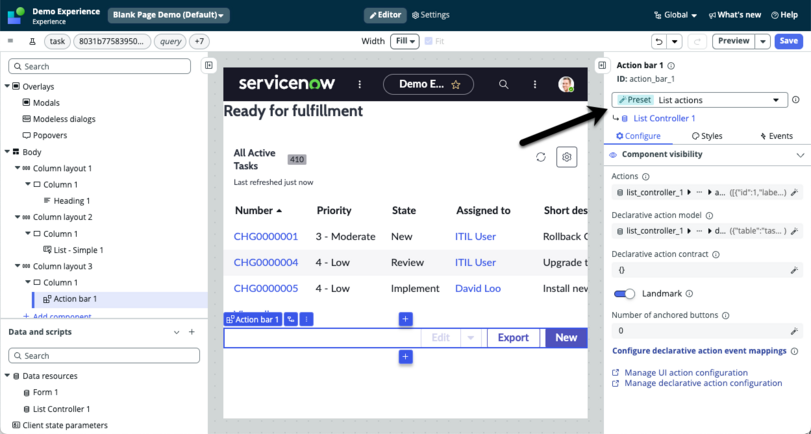The width and height of the screenshot is (811, 434).
Task: Click info icon next to Landmark
Action: click(689, 293)
